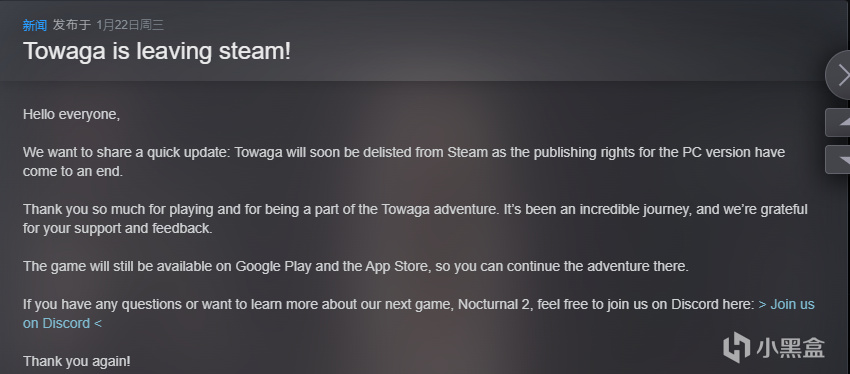Click the downward triangle arrow button
Screen dimensions: 850x374
838,159
